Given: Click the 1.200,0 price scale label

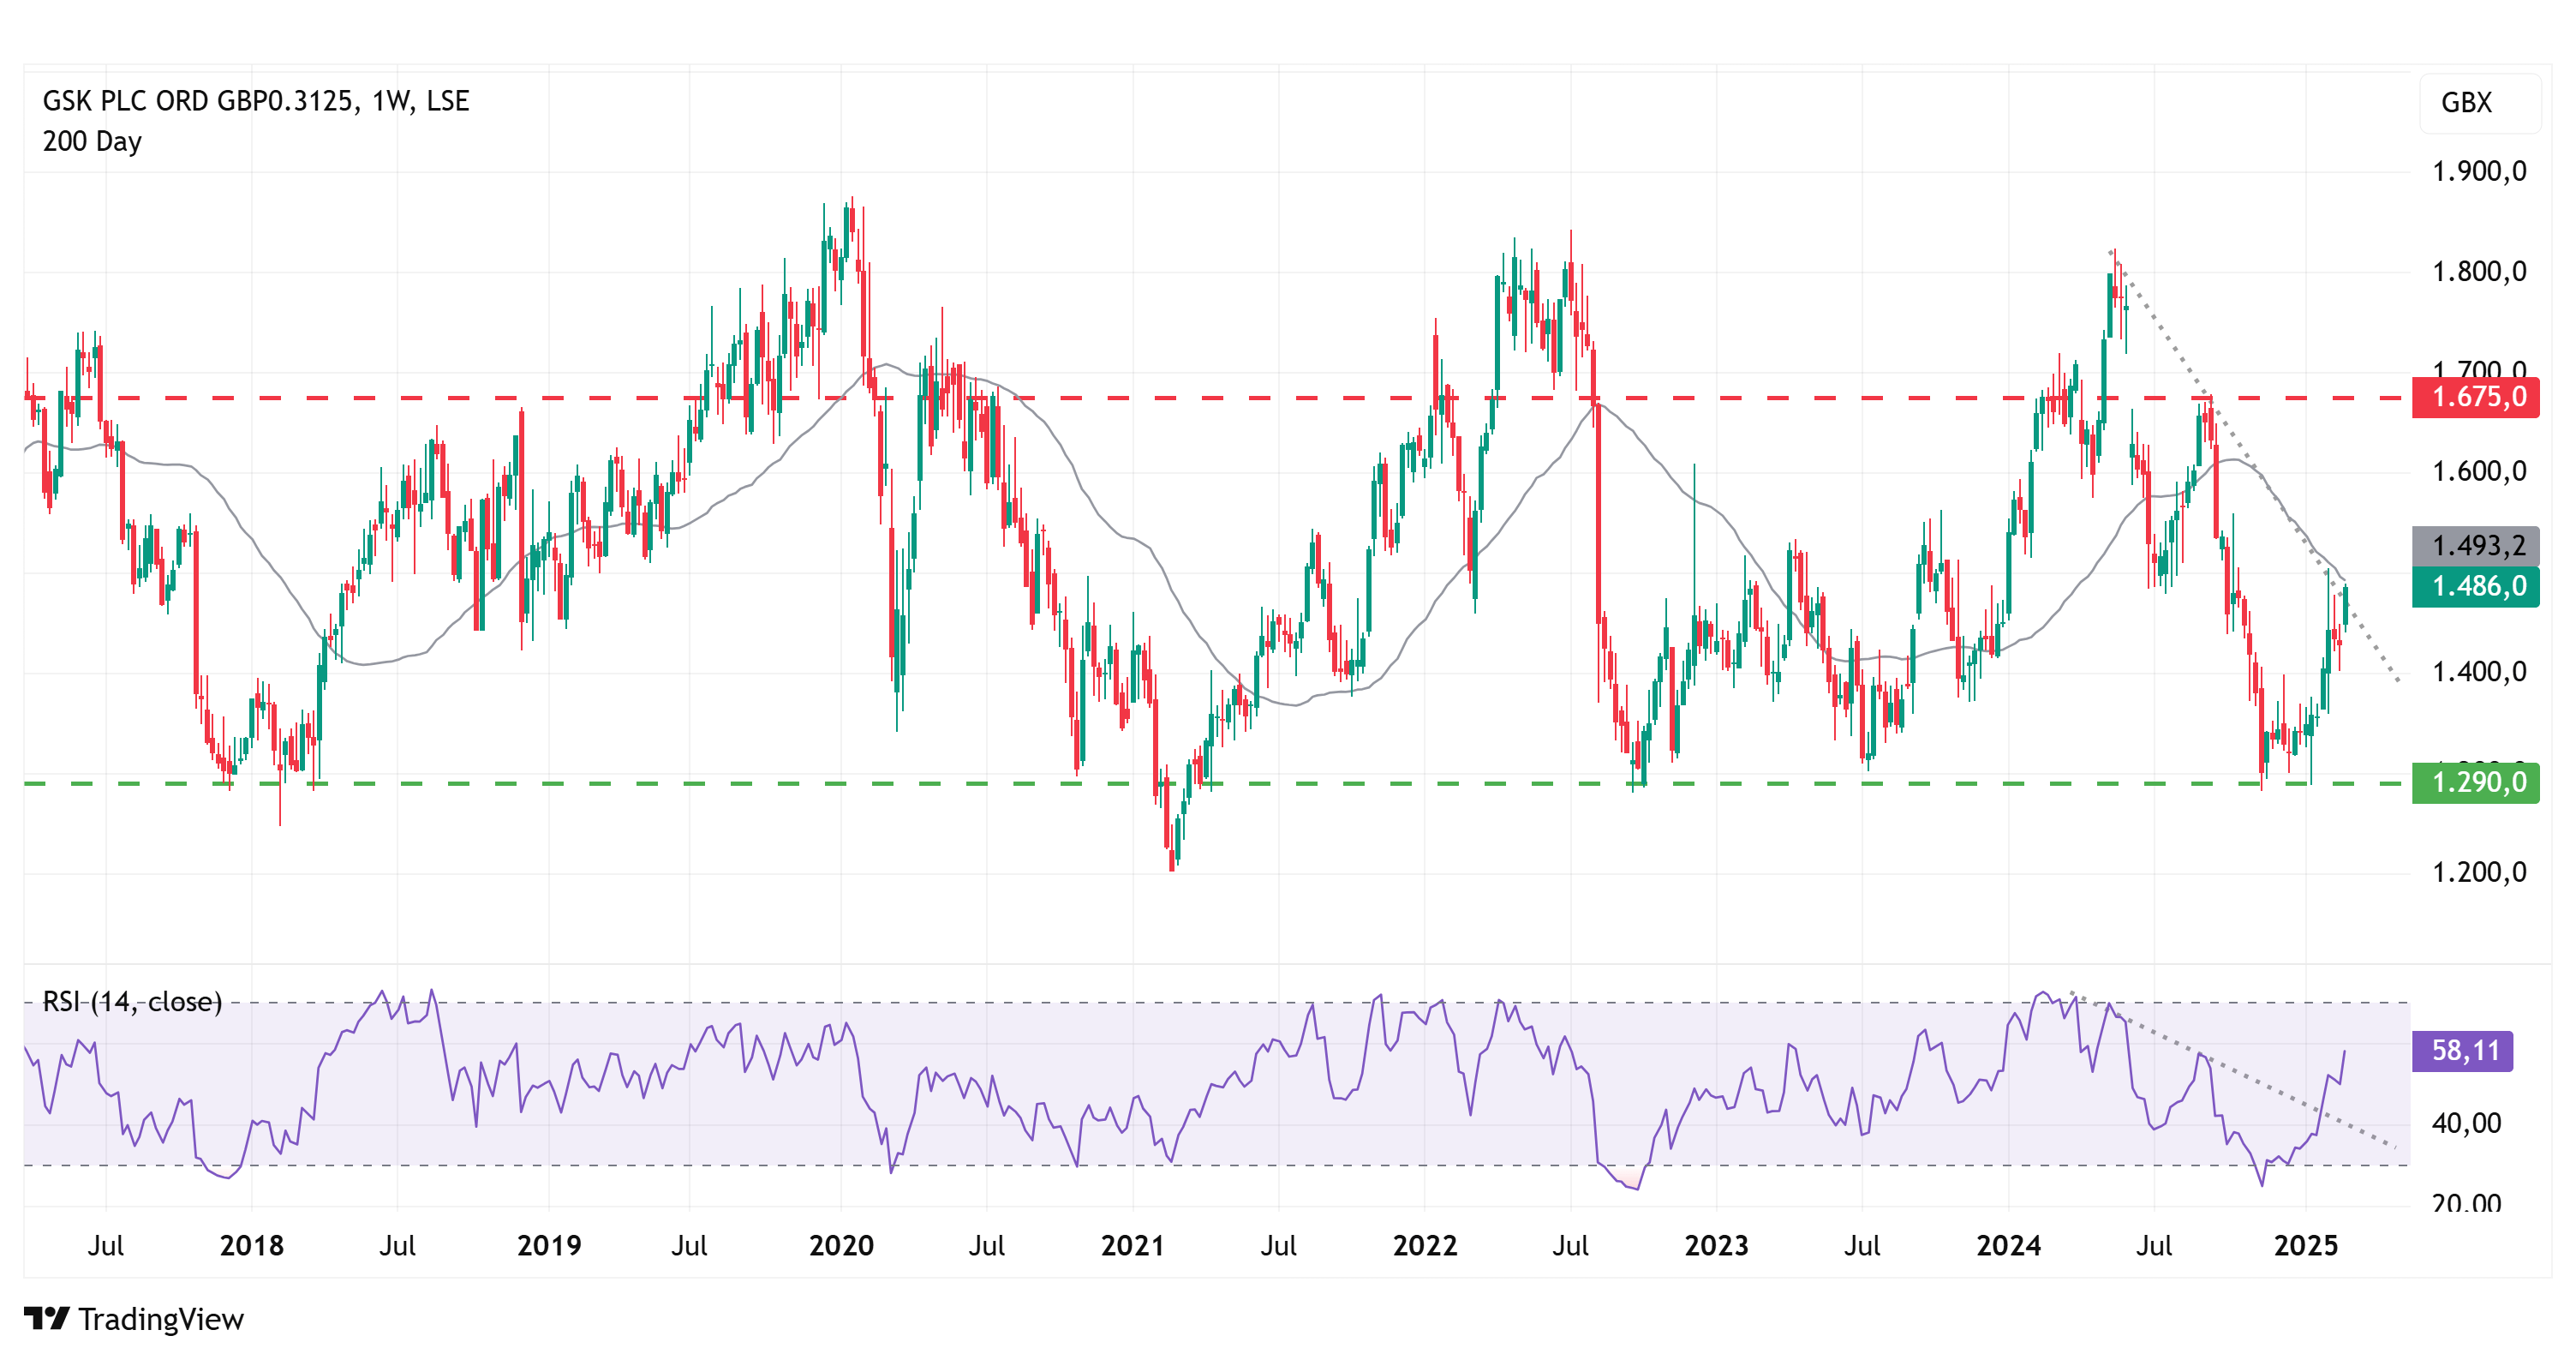Looking at the screenshot, I should tap(2479, 872).
